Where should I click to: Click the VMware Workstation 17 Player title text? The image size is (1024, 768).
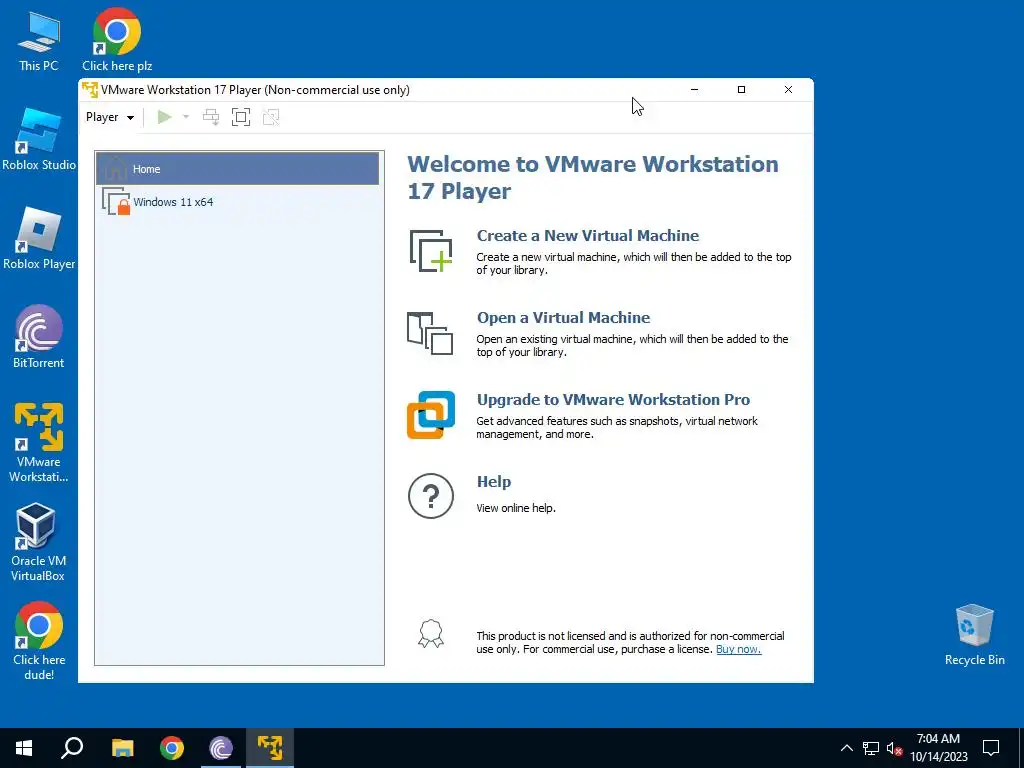point(255,89)
